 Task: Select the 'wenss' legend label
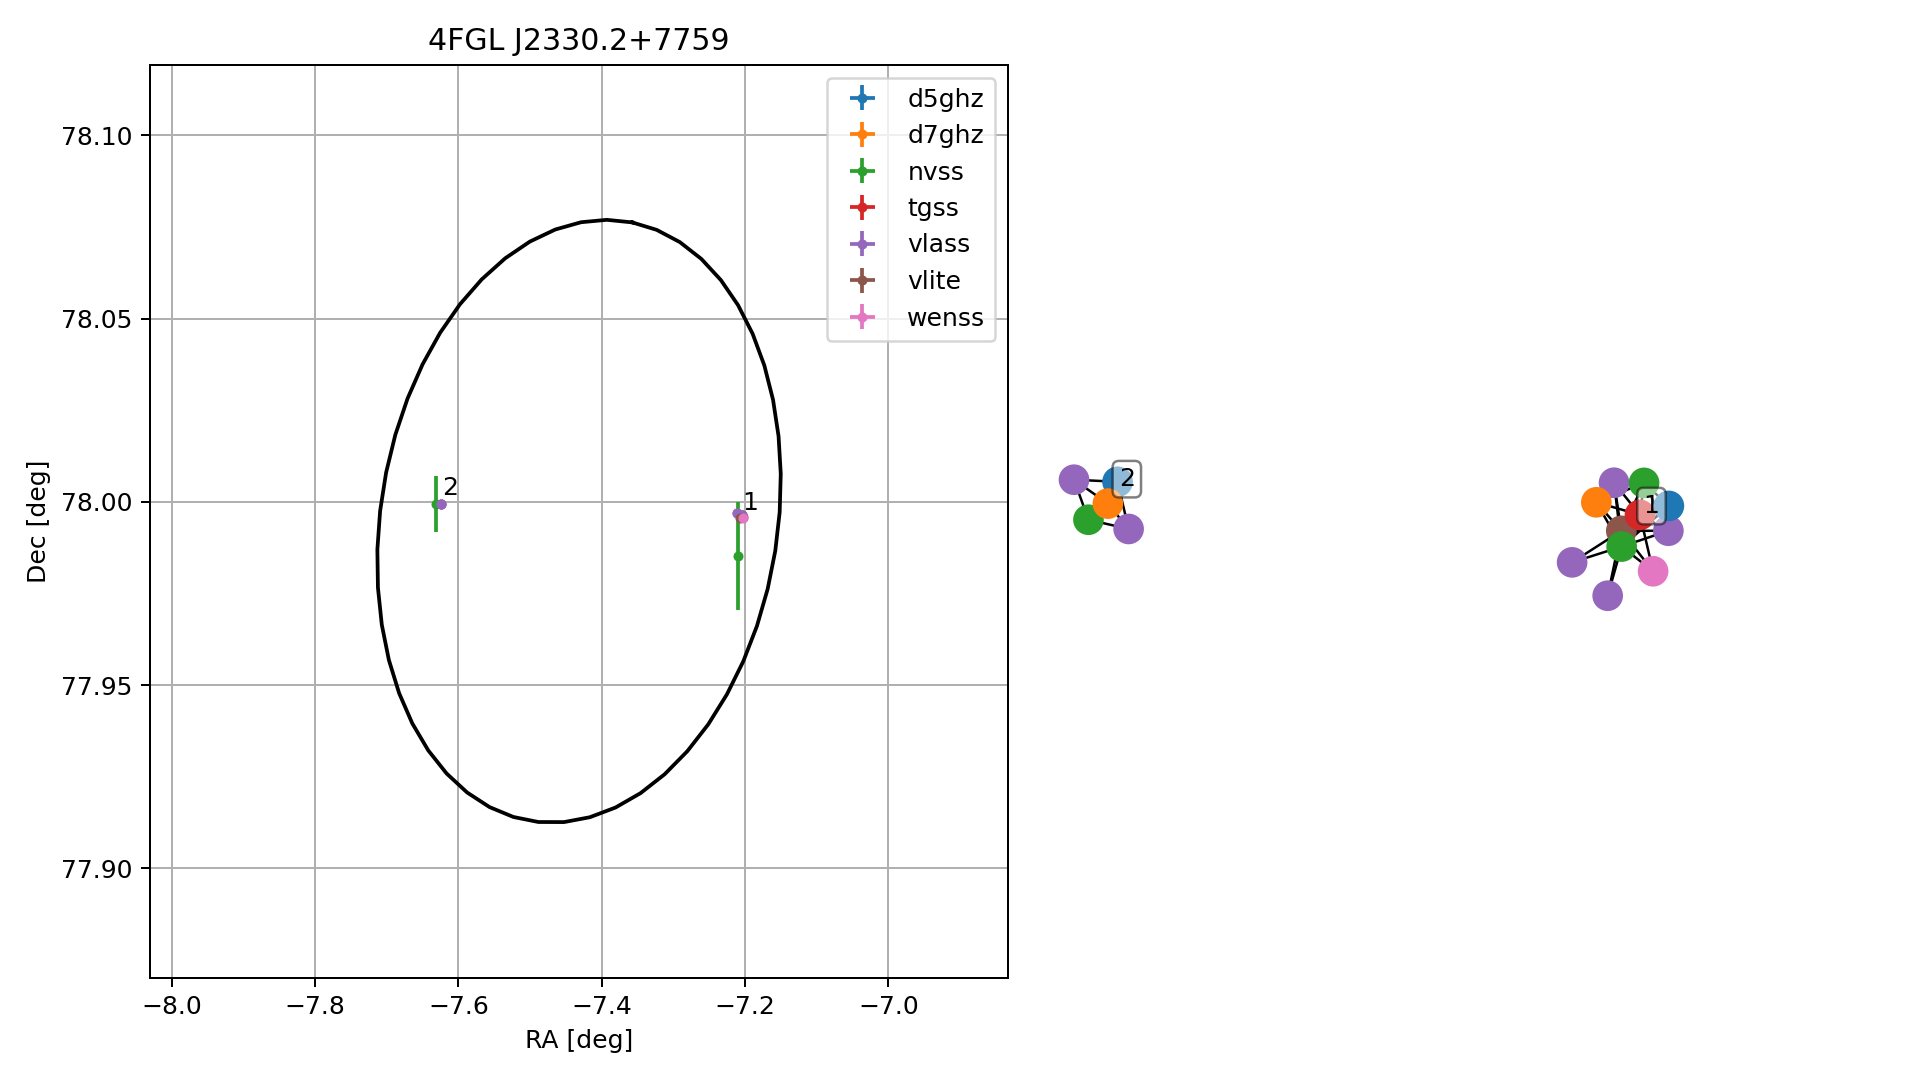[945, 318]
